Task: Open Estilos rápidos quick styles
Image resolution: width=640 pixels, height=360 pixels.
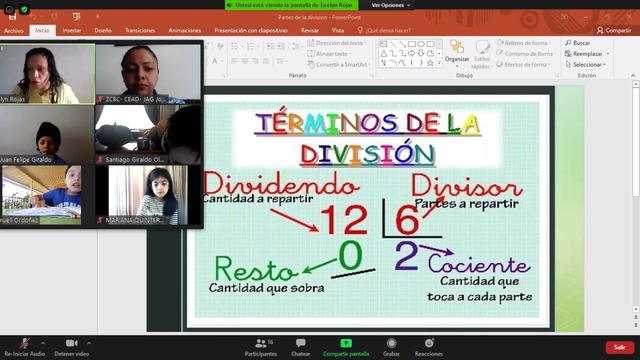Action: click(482, 54)
